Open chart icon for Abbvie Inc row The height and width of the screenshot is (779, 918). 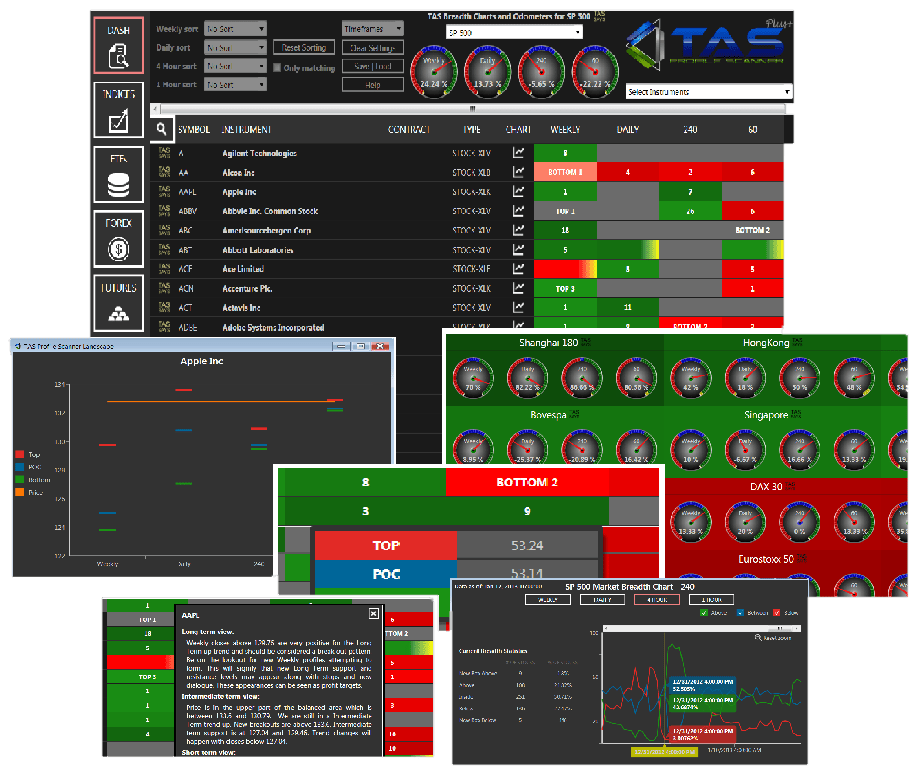[x=518, y=211]
